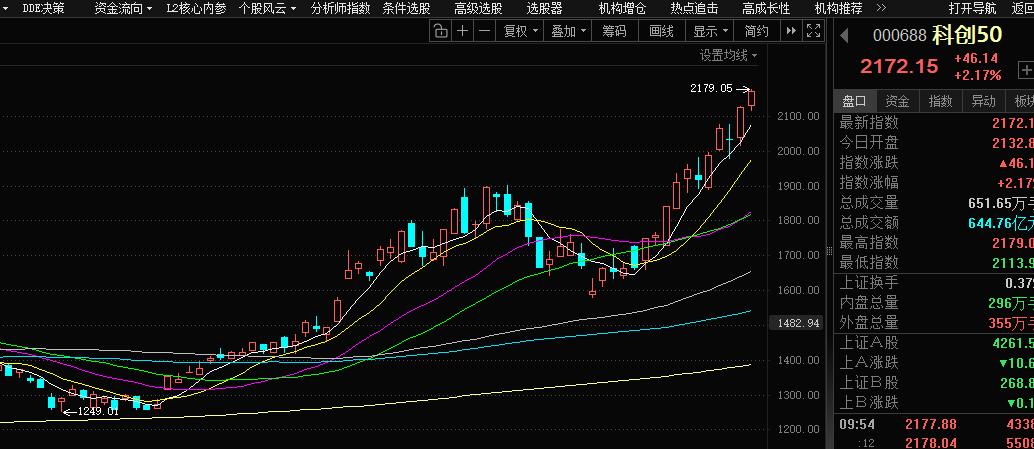
Task: Click the 最高指数 row label
Action: click(869, 243)
